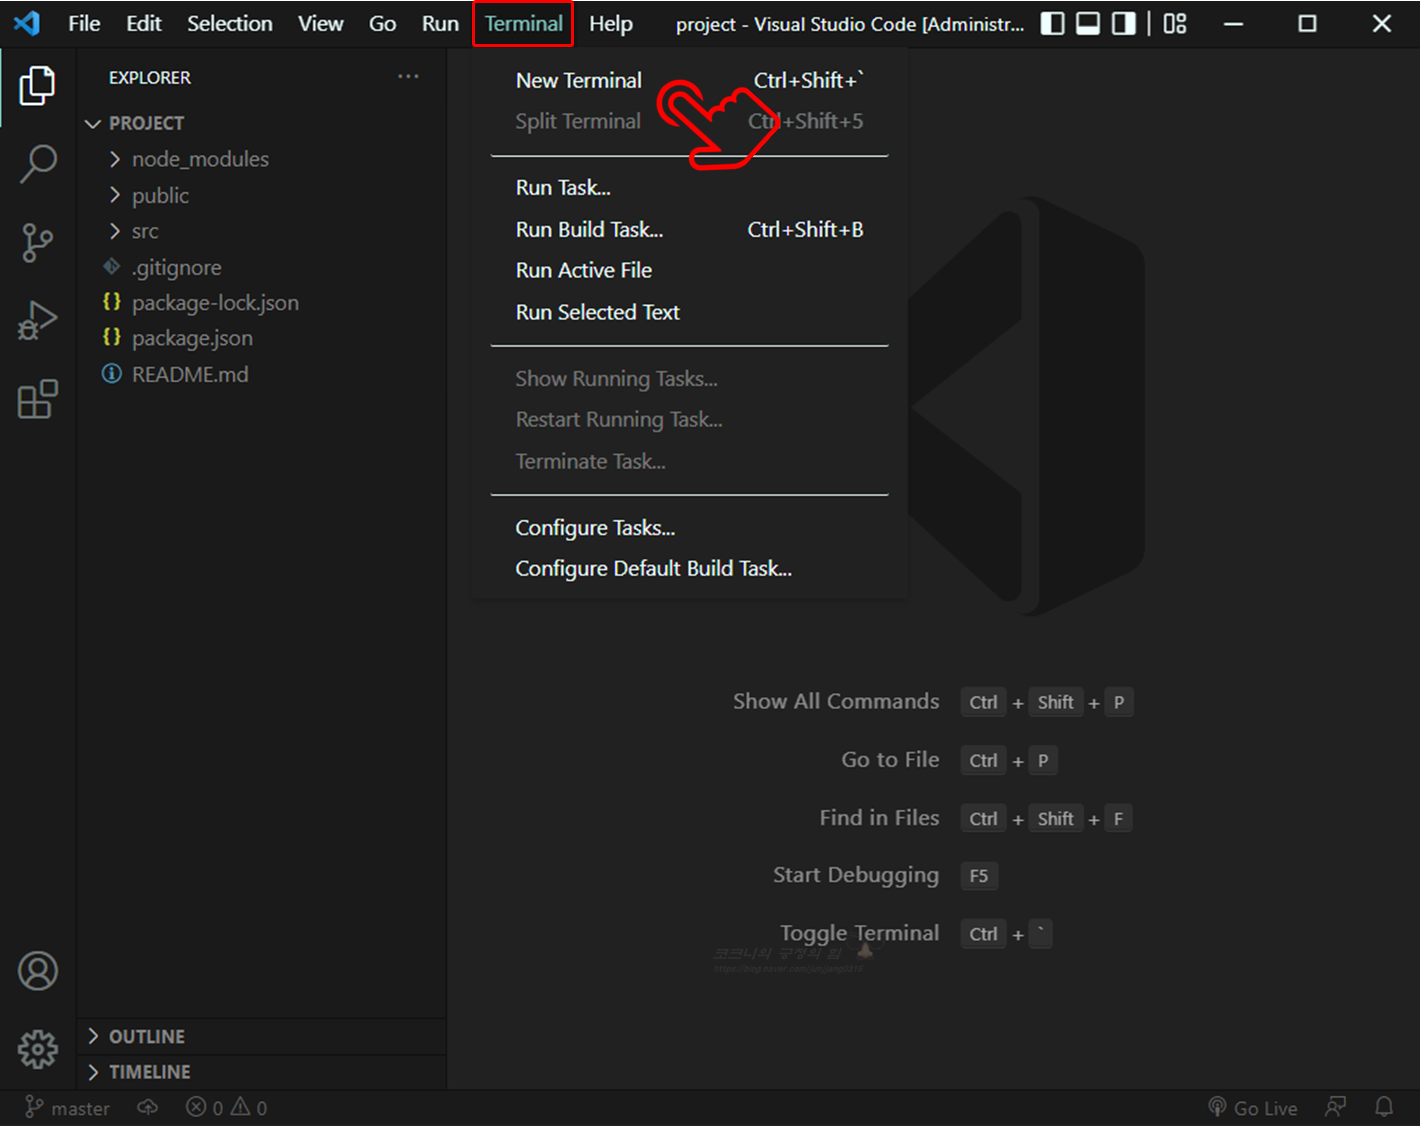The height and width of the screenshot is (1126, 1420).
Task: Open the Extensions view icon
Action: 38,399
